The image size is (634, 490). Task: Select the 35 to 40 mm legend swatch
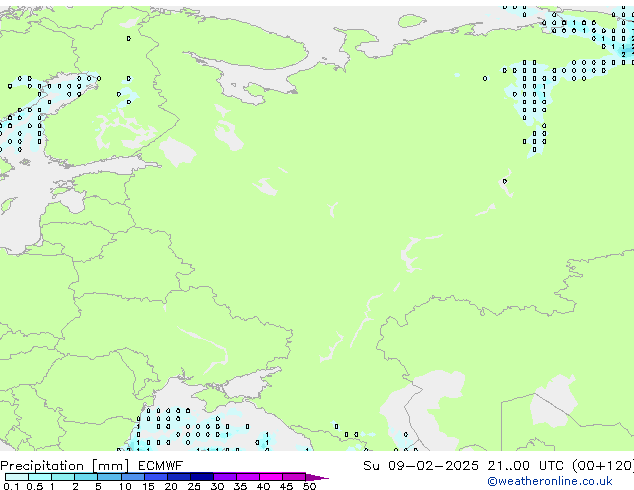coord(247,477)
